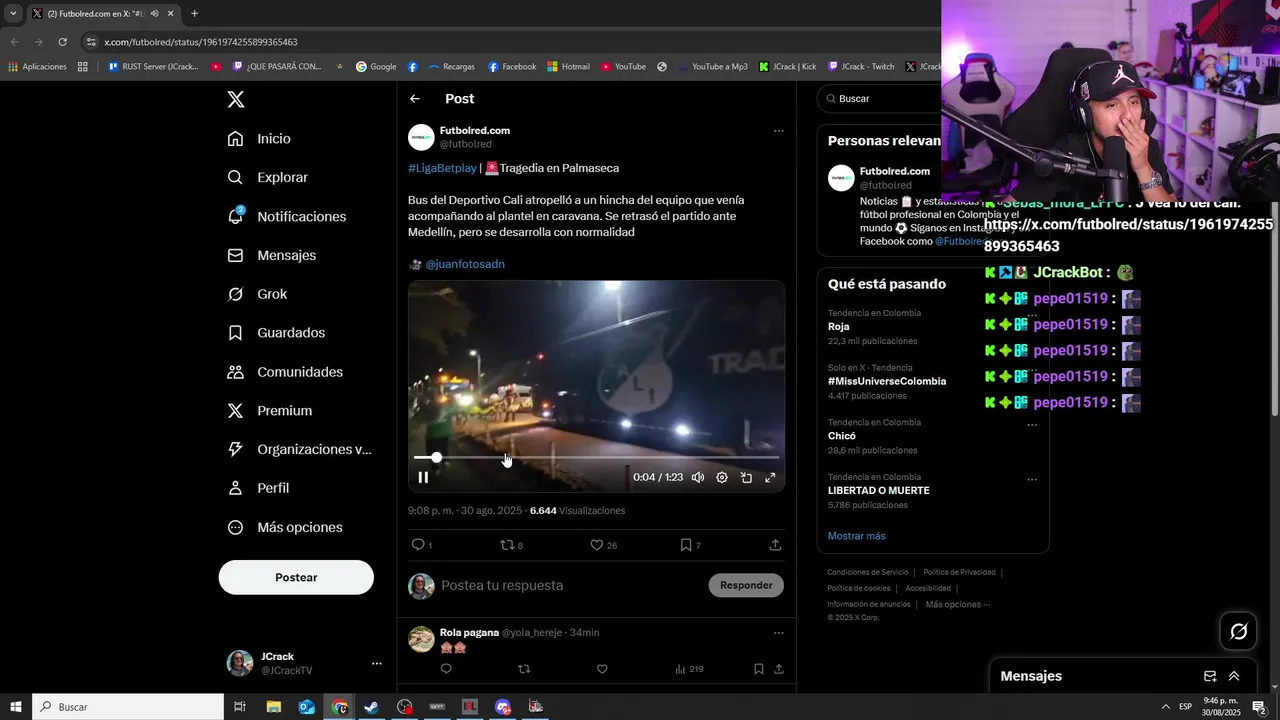Open a new browser tab
The height and width of the screenshot is (720, 1280).
coord(194,14)
